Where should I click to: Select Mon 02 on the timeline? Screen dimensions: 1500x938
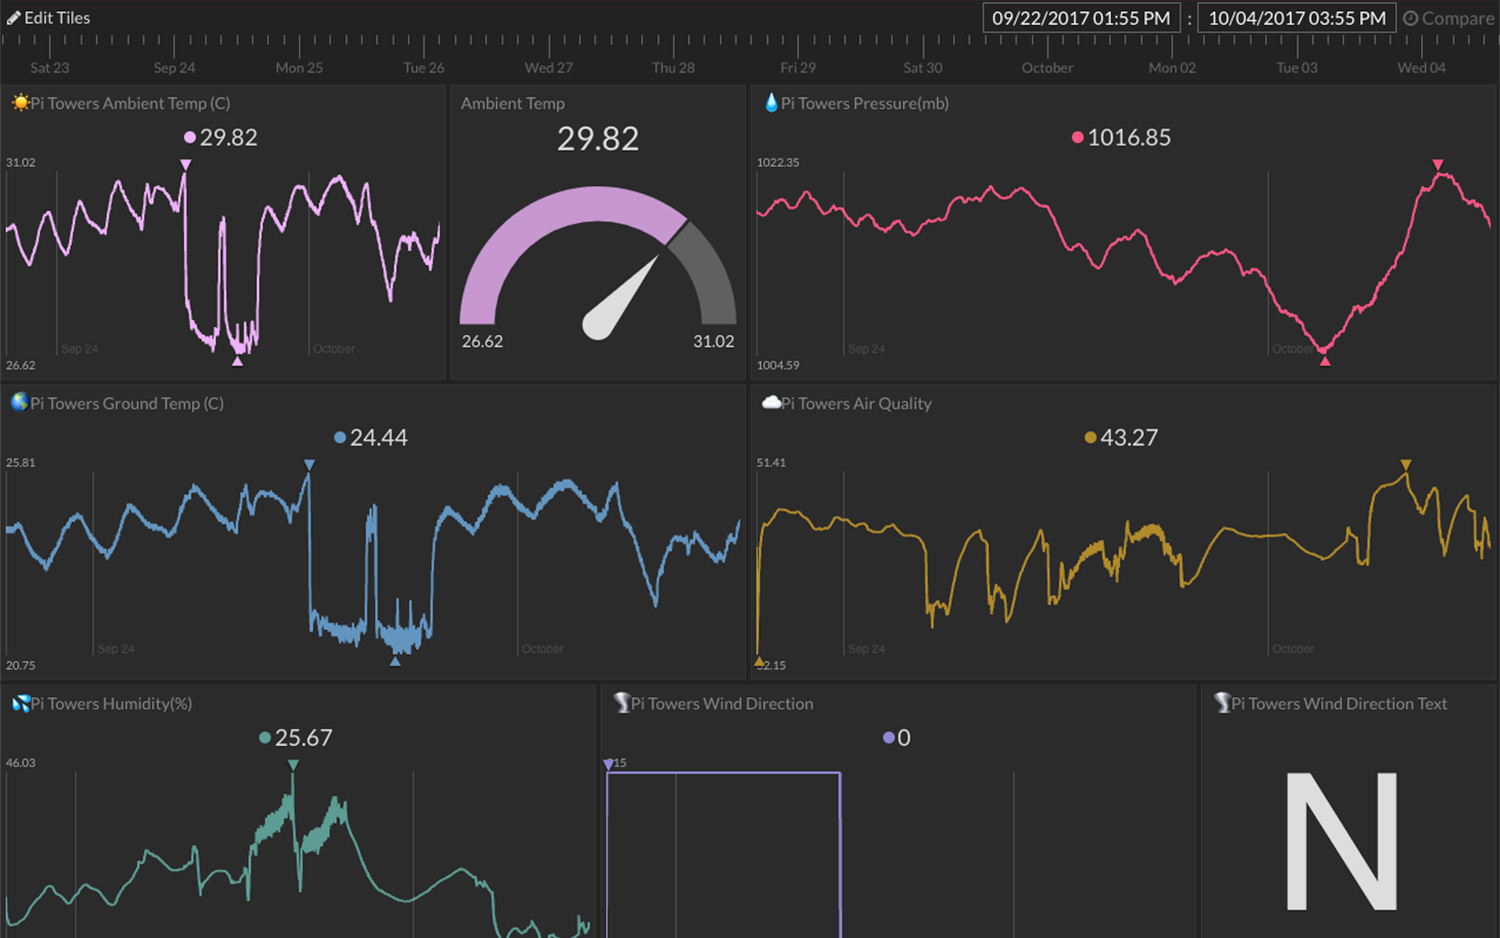1172,68
